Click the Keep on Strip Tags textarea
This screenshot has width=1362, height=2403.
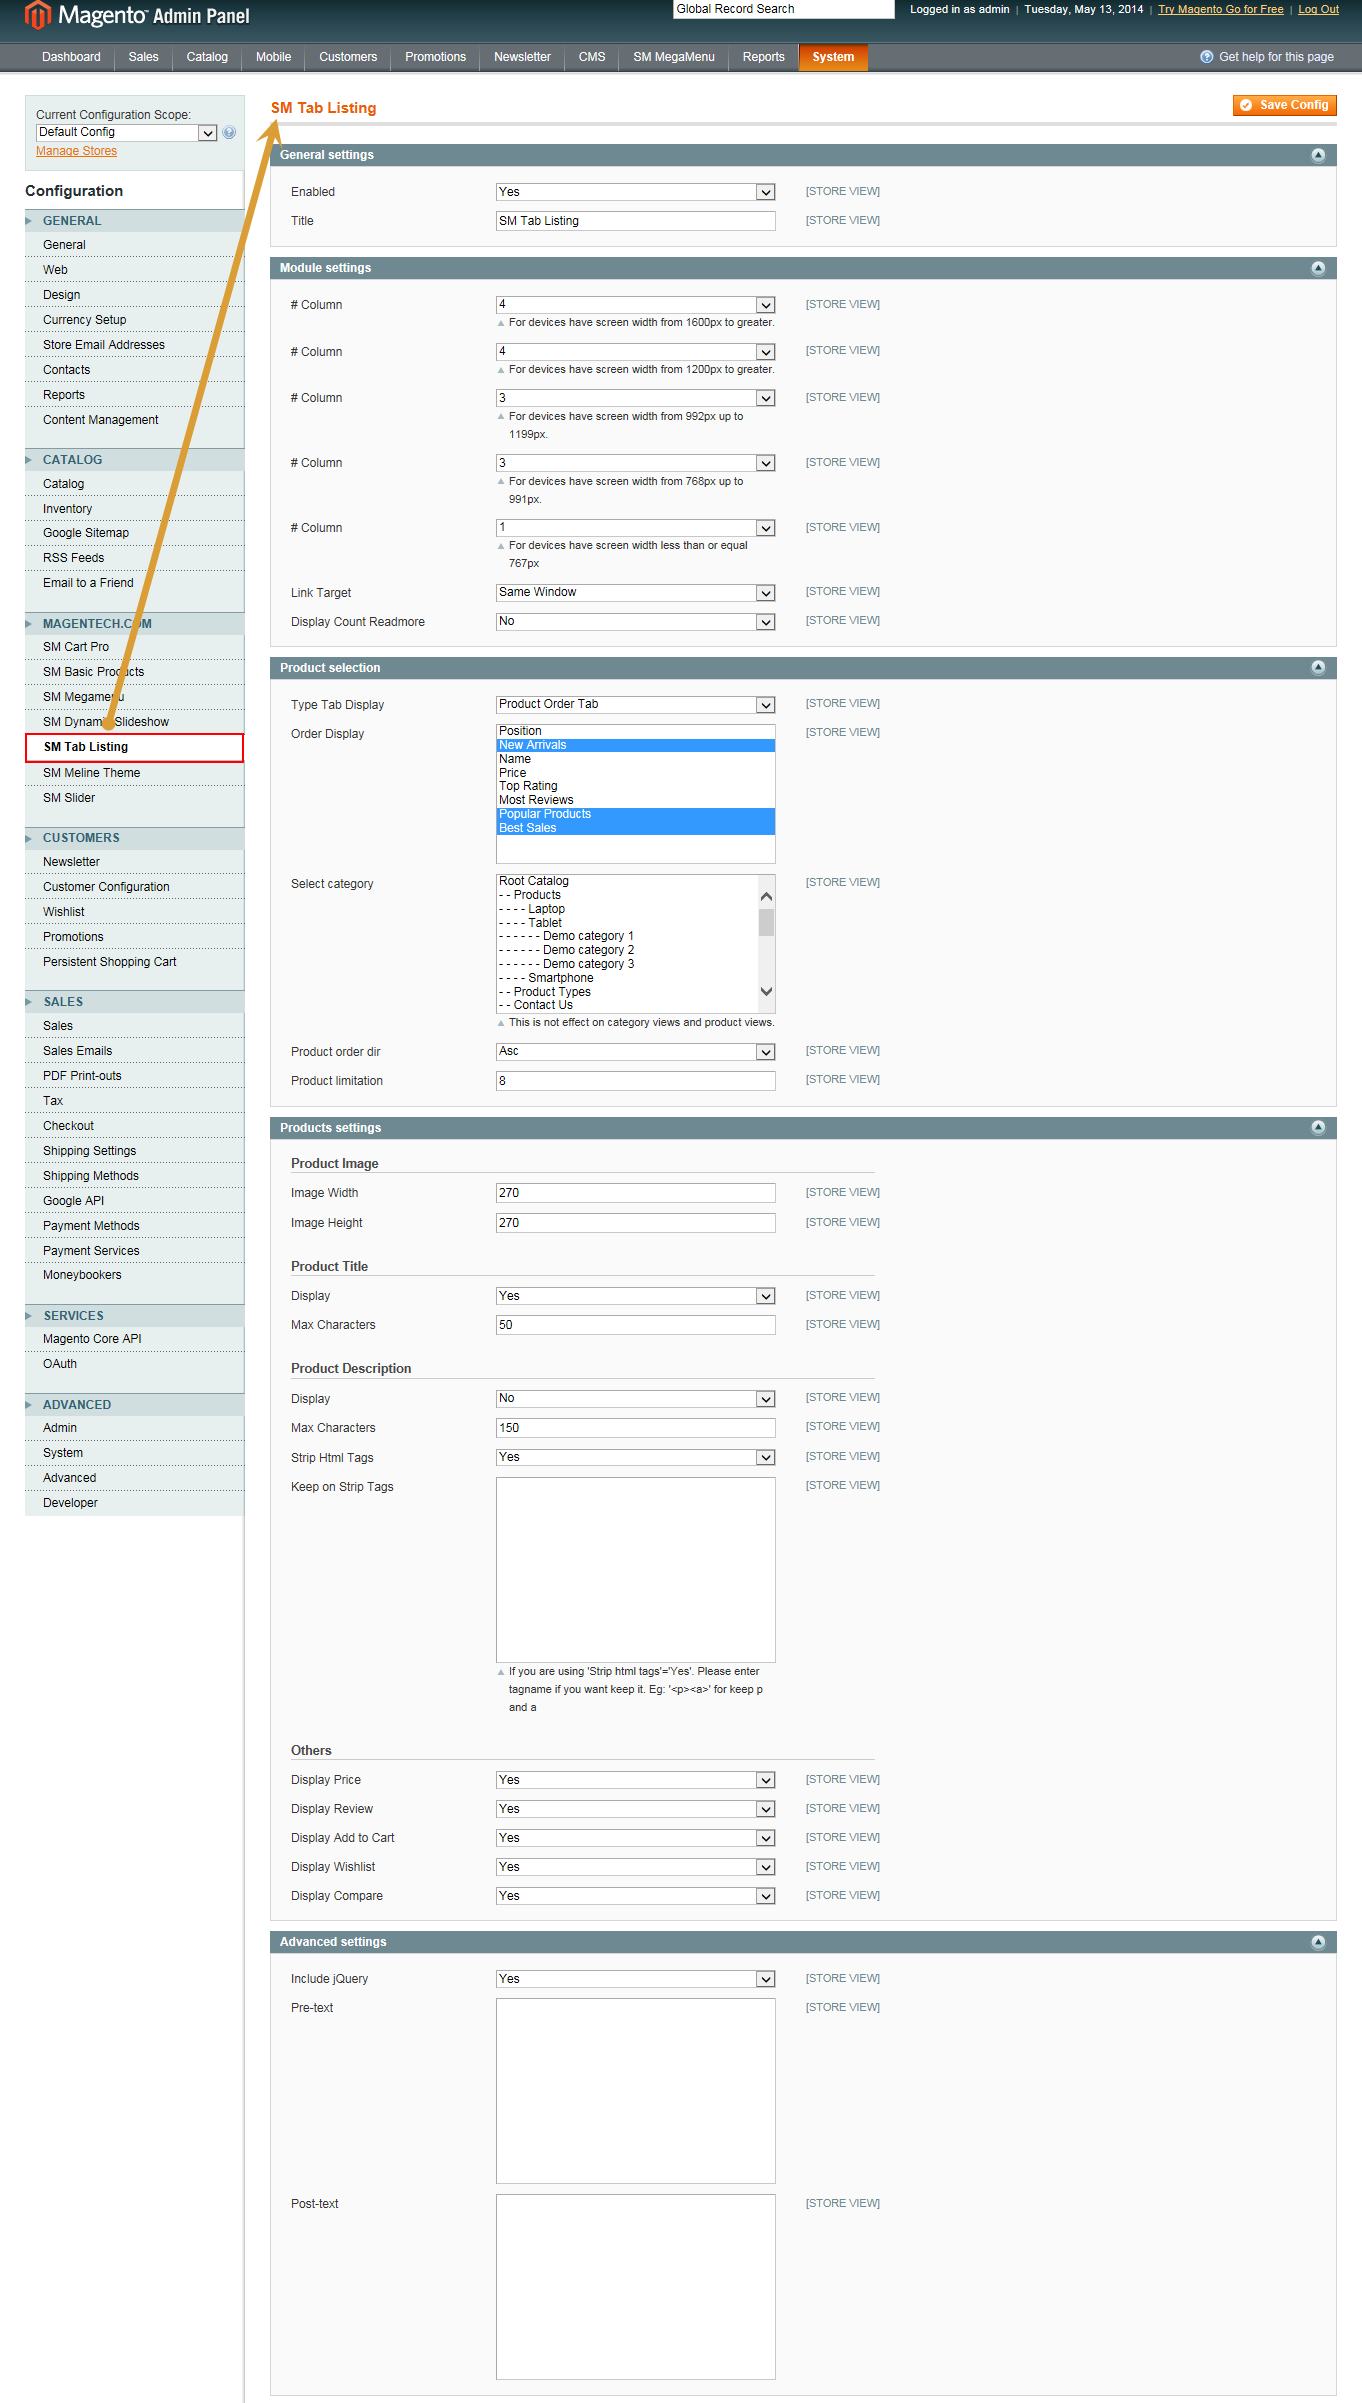click(636, 1570)
